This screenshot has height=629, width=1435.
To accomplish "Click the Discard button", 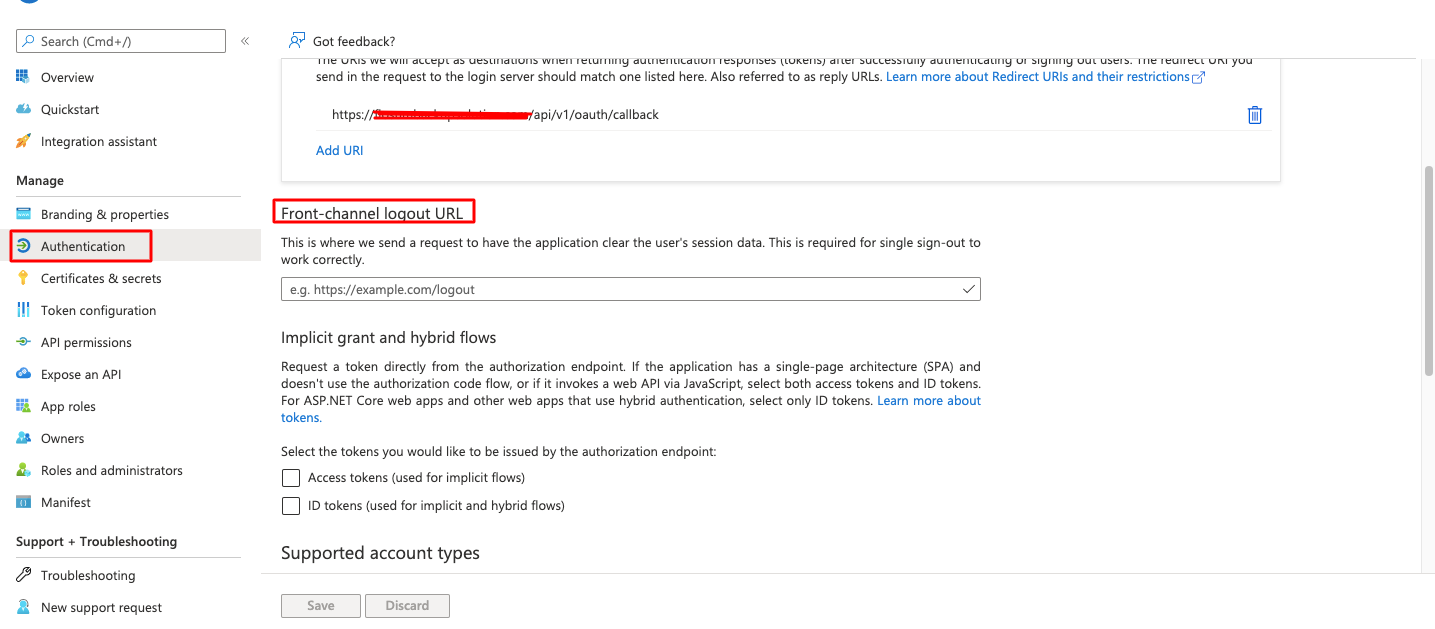I will click(407, 606).
